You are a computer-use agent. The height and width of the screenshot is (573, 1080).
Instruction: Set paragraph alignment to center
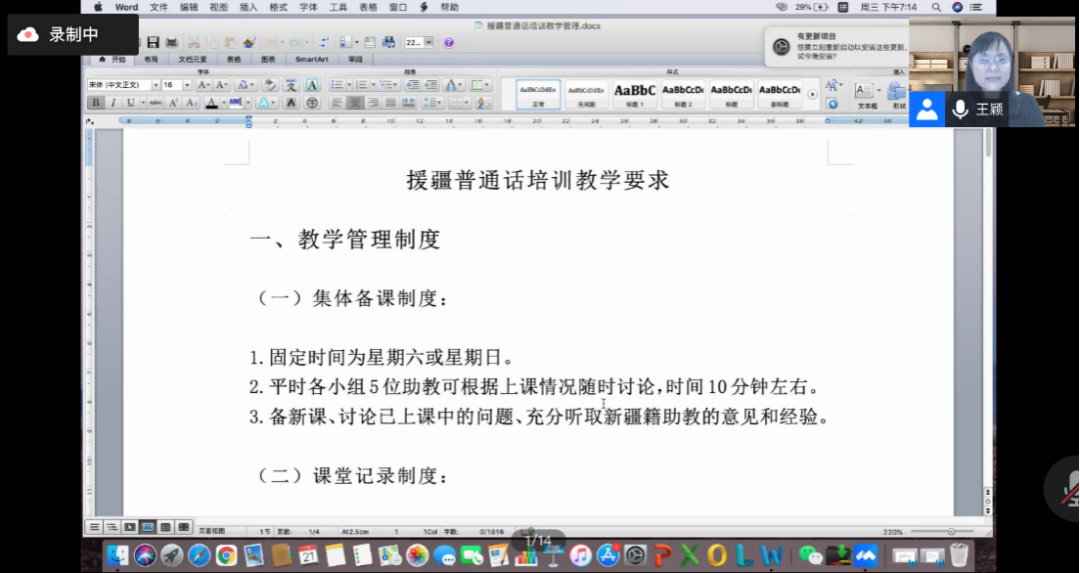click(355, 103)
